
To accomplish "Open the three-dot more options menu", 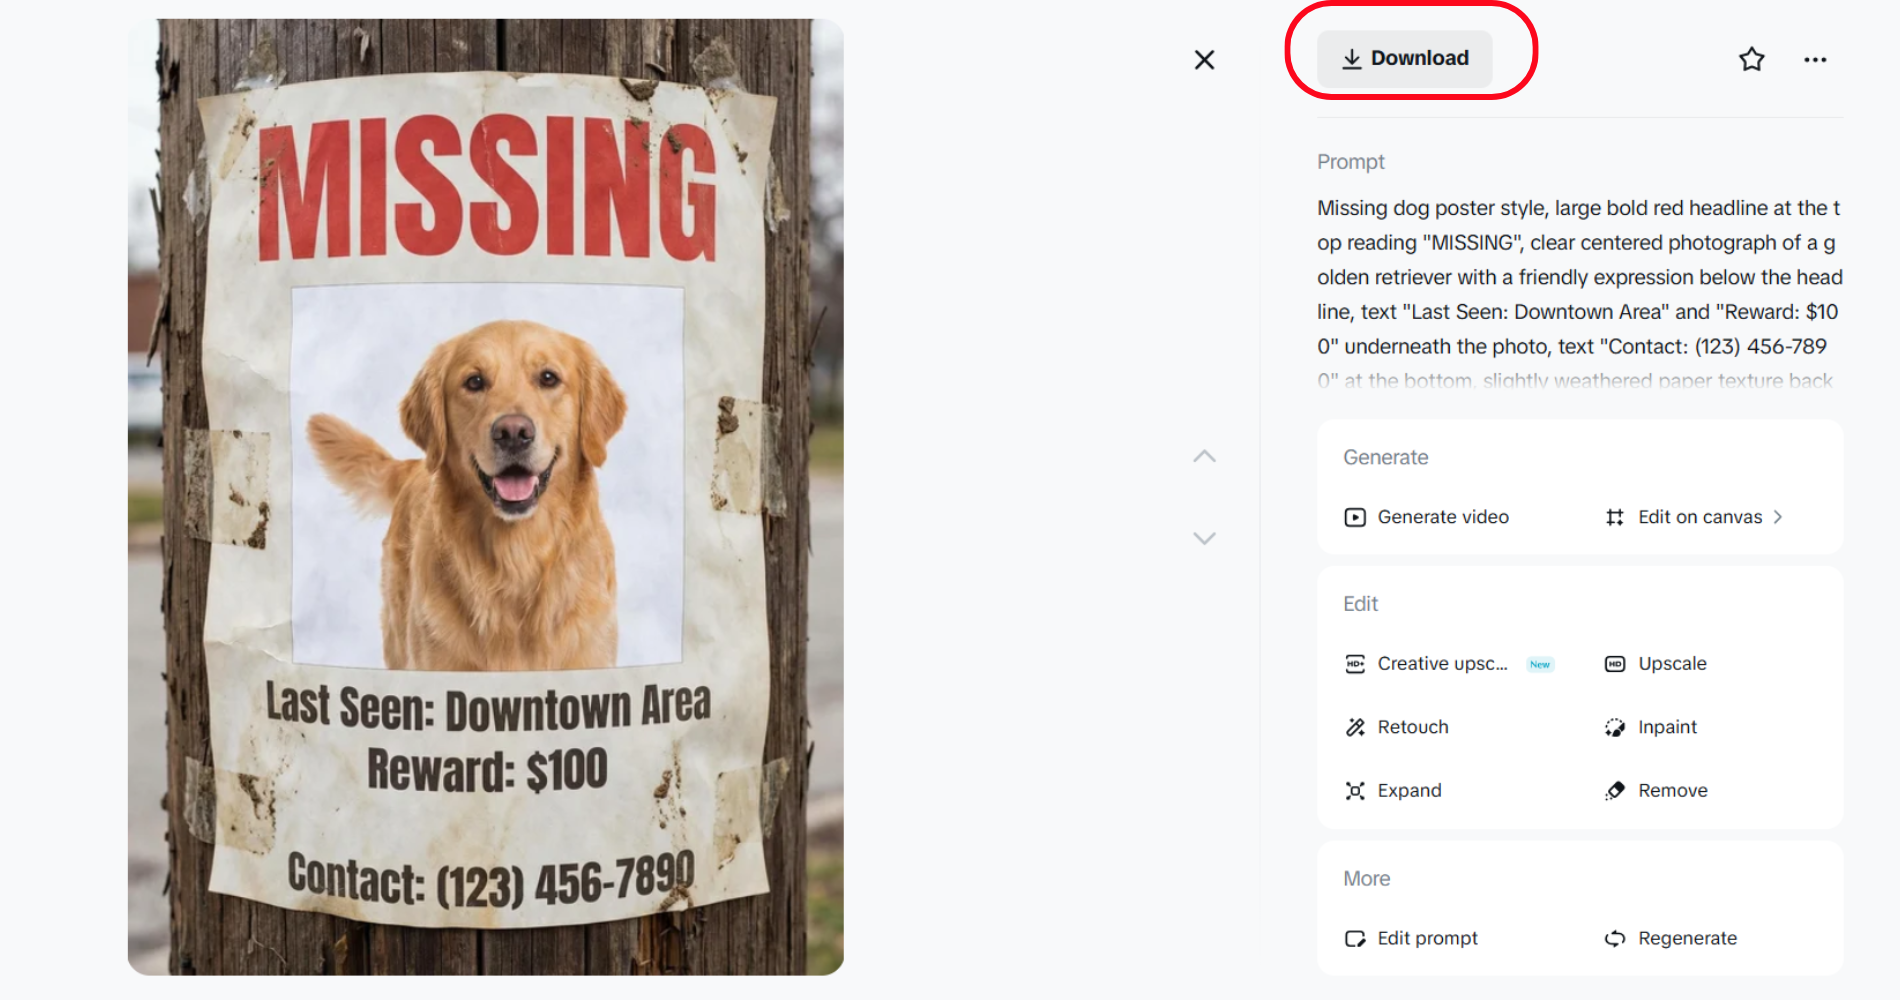I will (x=1815, y=60).
